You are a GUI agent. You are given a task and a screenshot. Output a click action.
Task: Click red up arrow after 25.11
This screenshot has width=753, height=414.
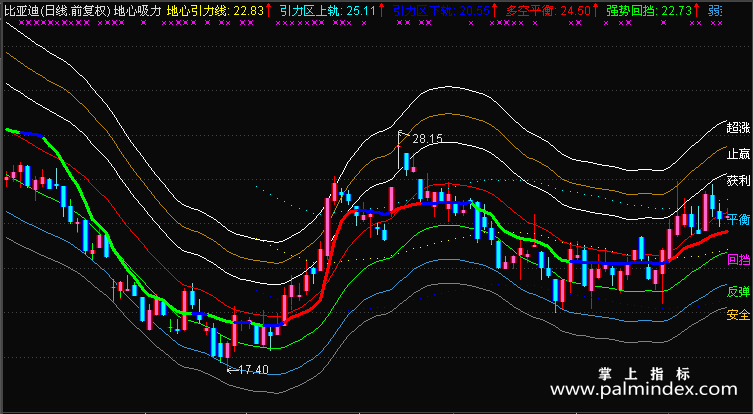pyautogui.click(x=381, y=10)
